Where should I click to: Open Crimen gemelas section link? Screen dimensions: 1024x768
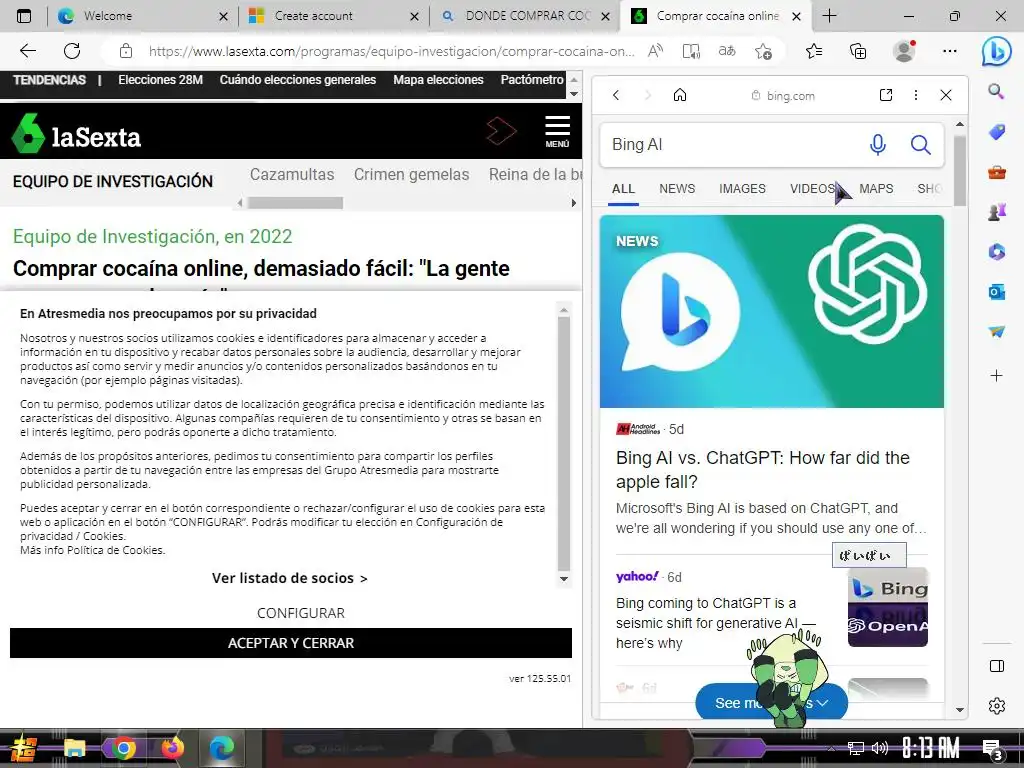411,174
